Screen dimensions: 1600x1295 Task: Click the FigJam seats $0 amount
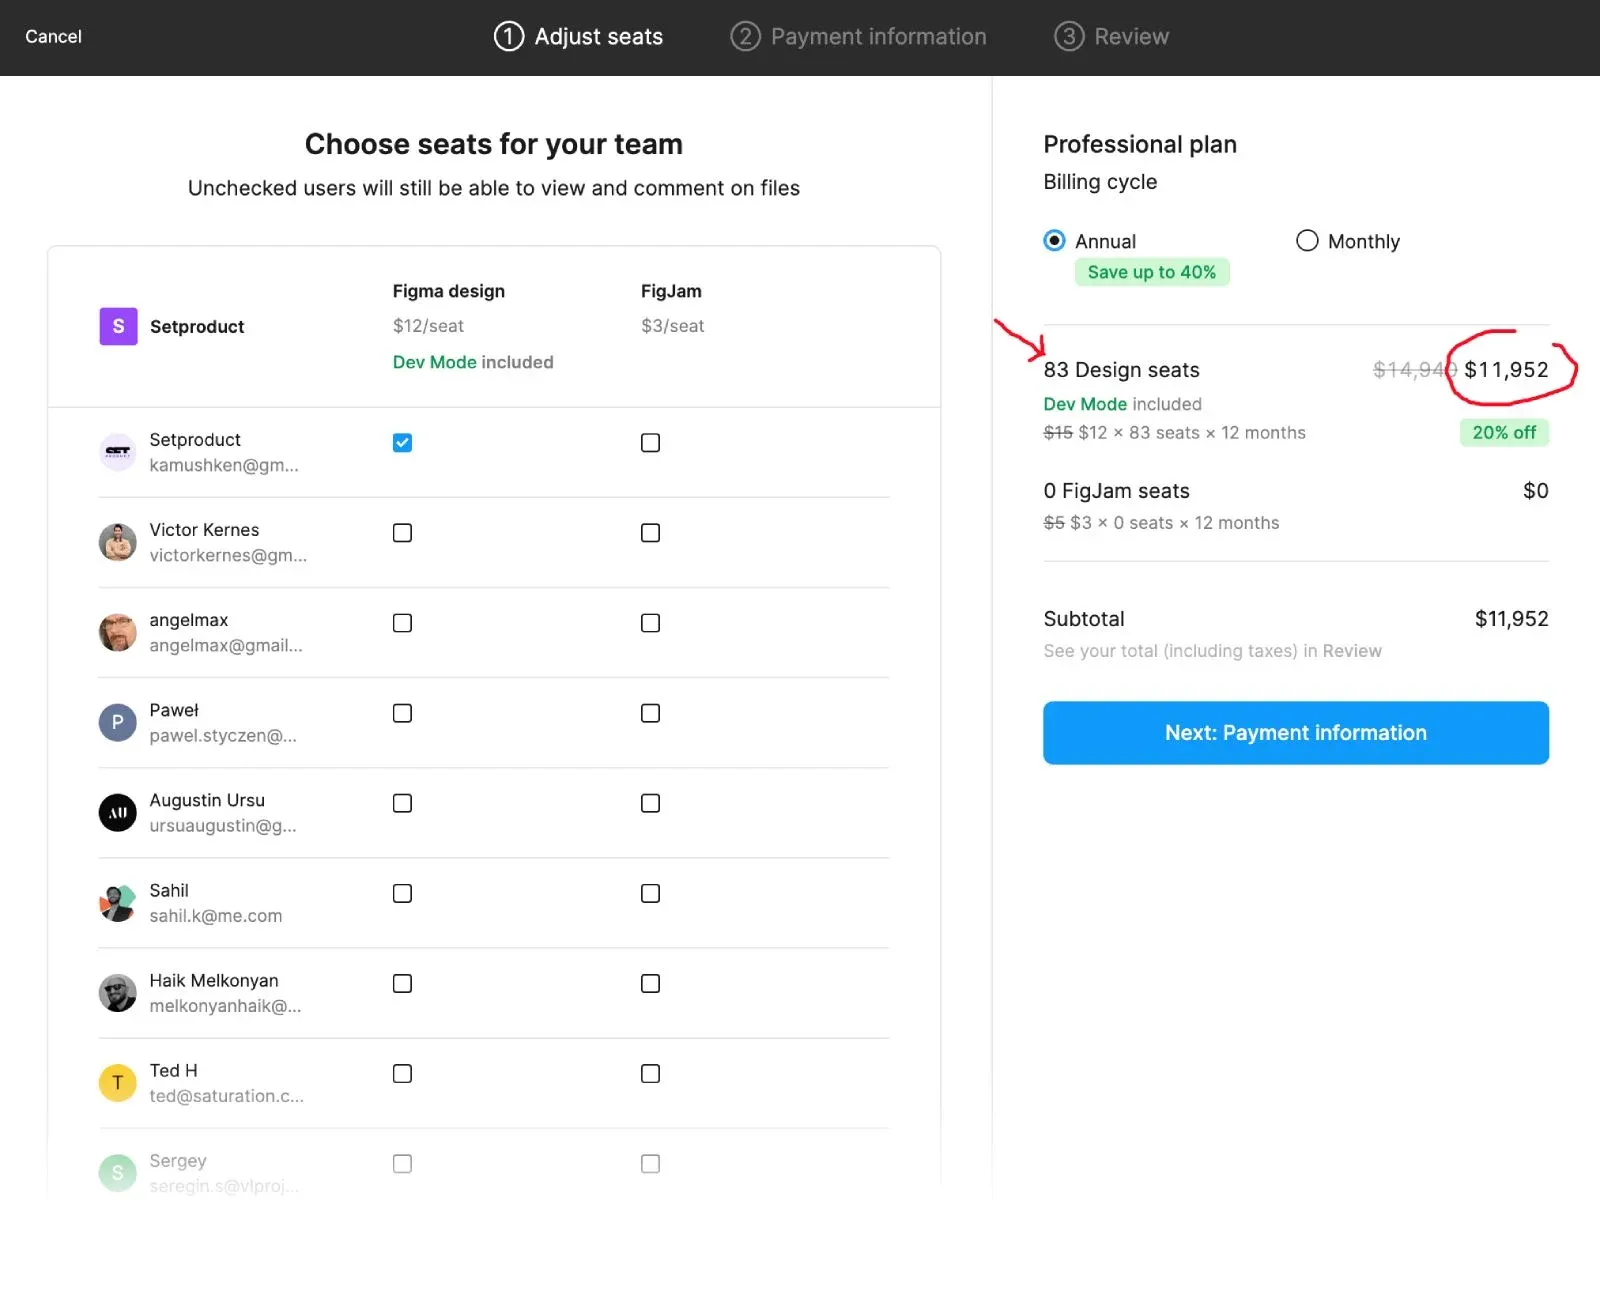1535,491
